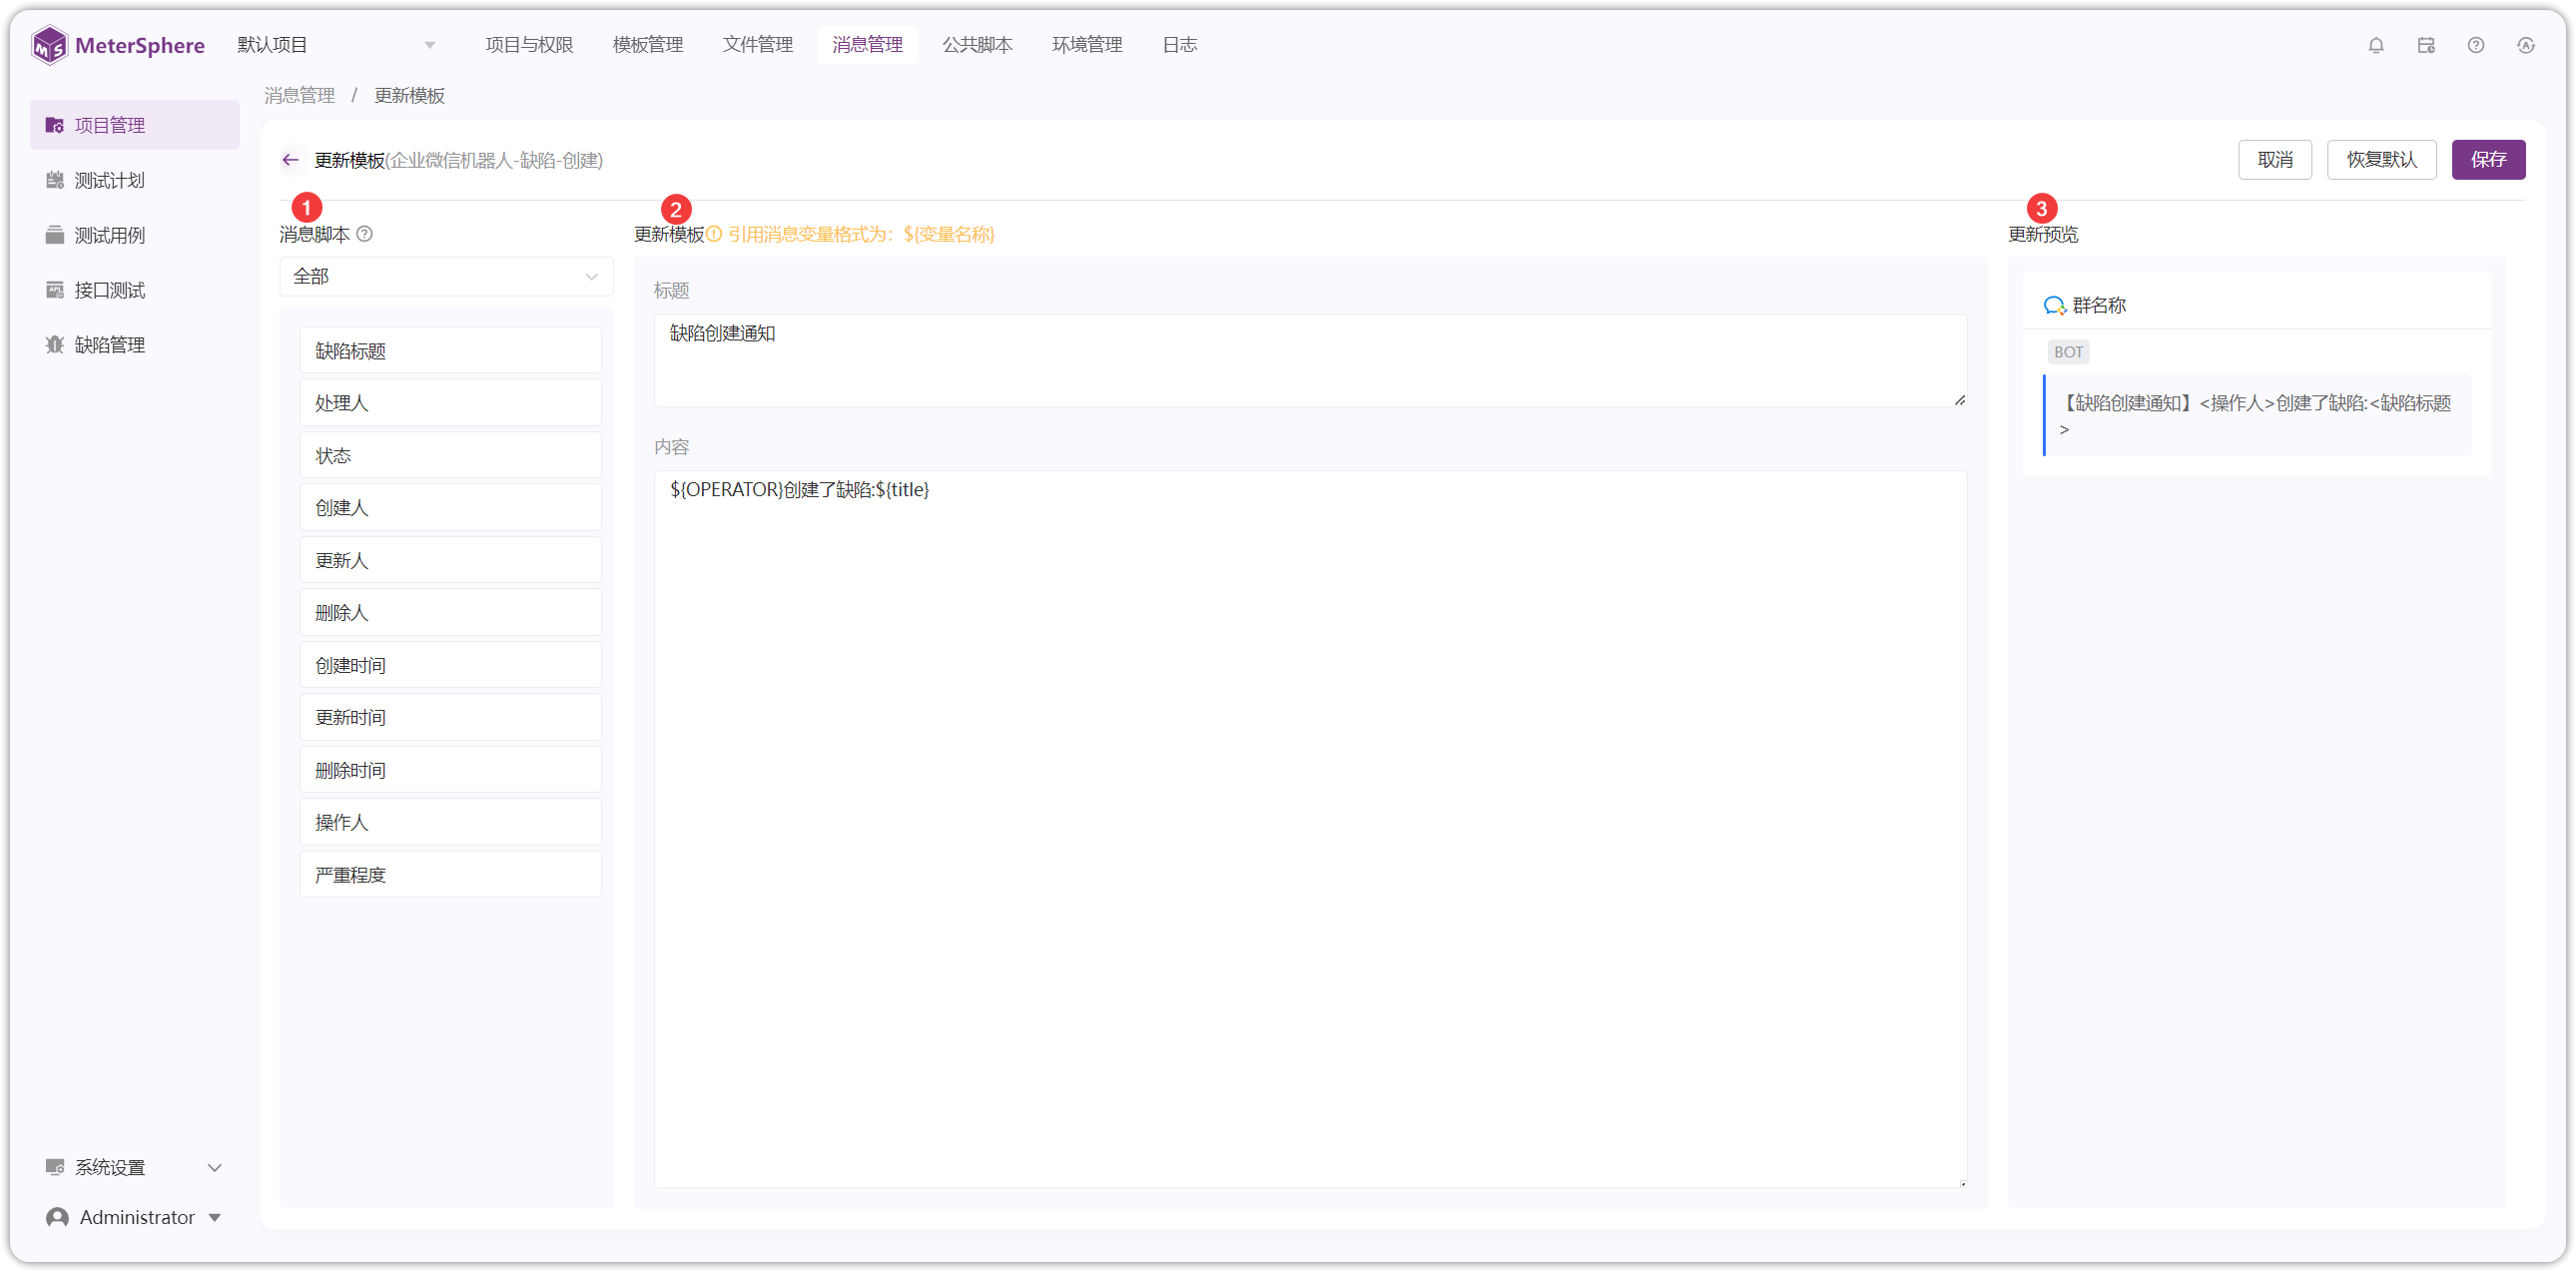2576x1272 pixels.
Task: Open the 全部 script filter dropdown
Action: [446, 276]
